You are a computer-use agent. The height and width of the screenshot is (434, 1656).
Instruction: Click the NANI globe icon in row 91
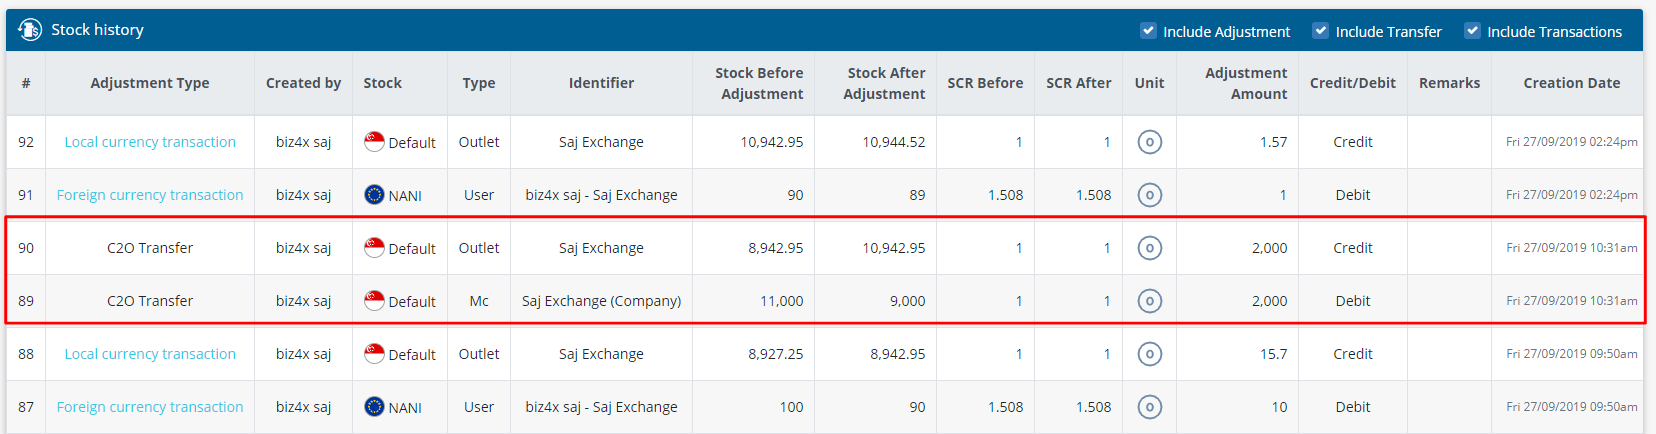point(374,195)
